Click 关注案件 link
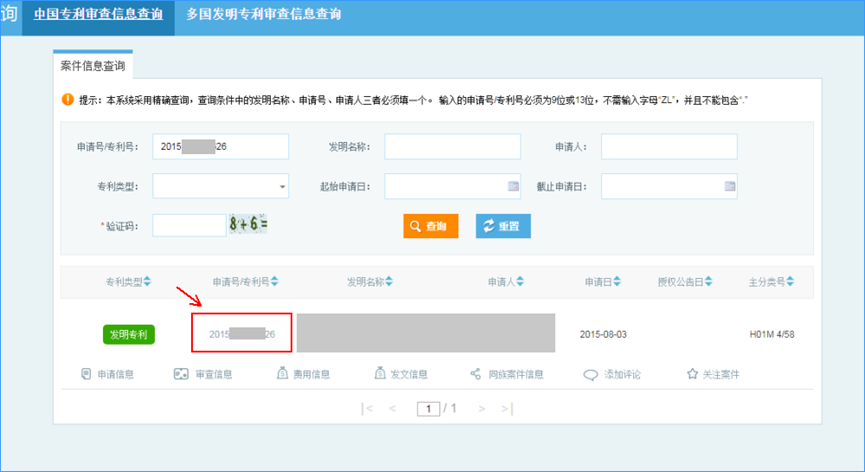This screenshot has height=472, width=865. coord(720,374)
